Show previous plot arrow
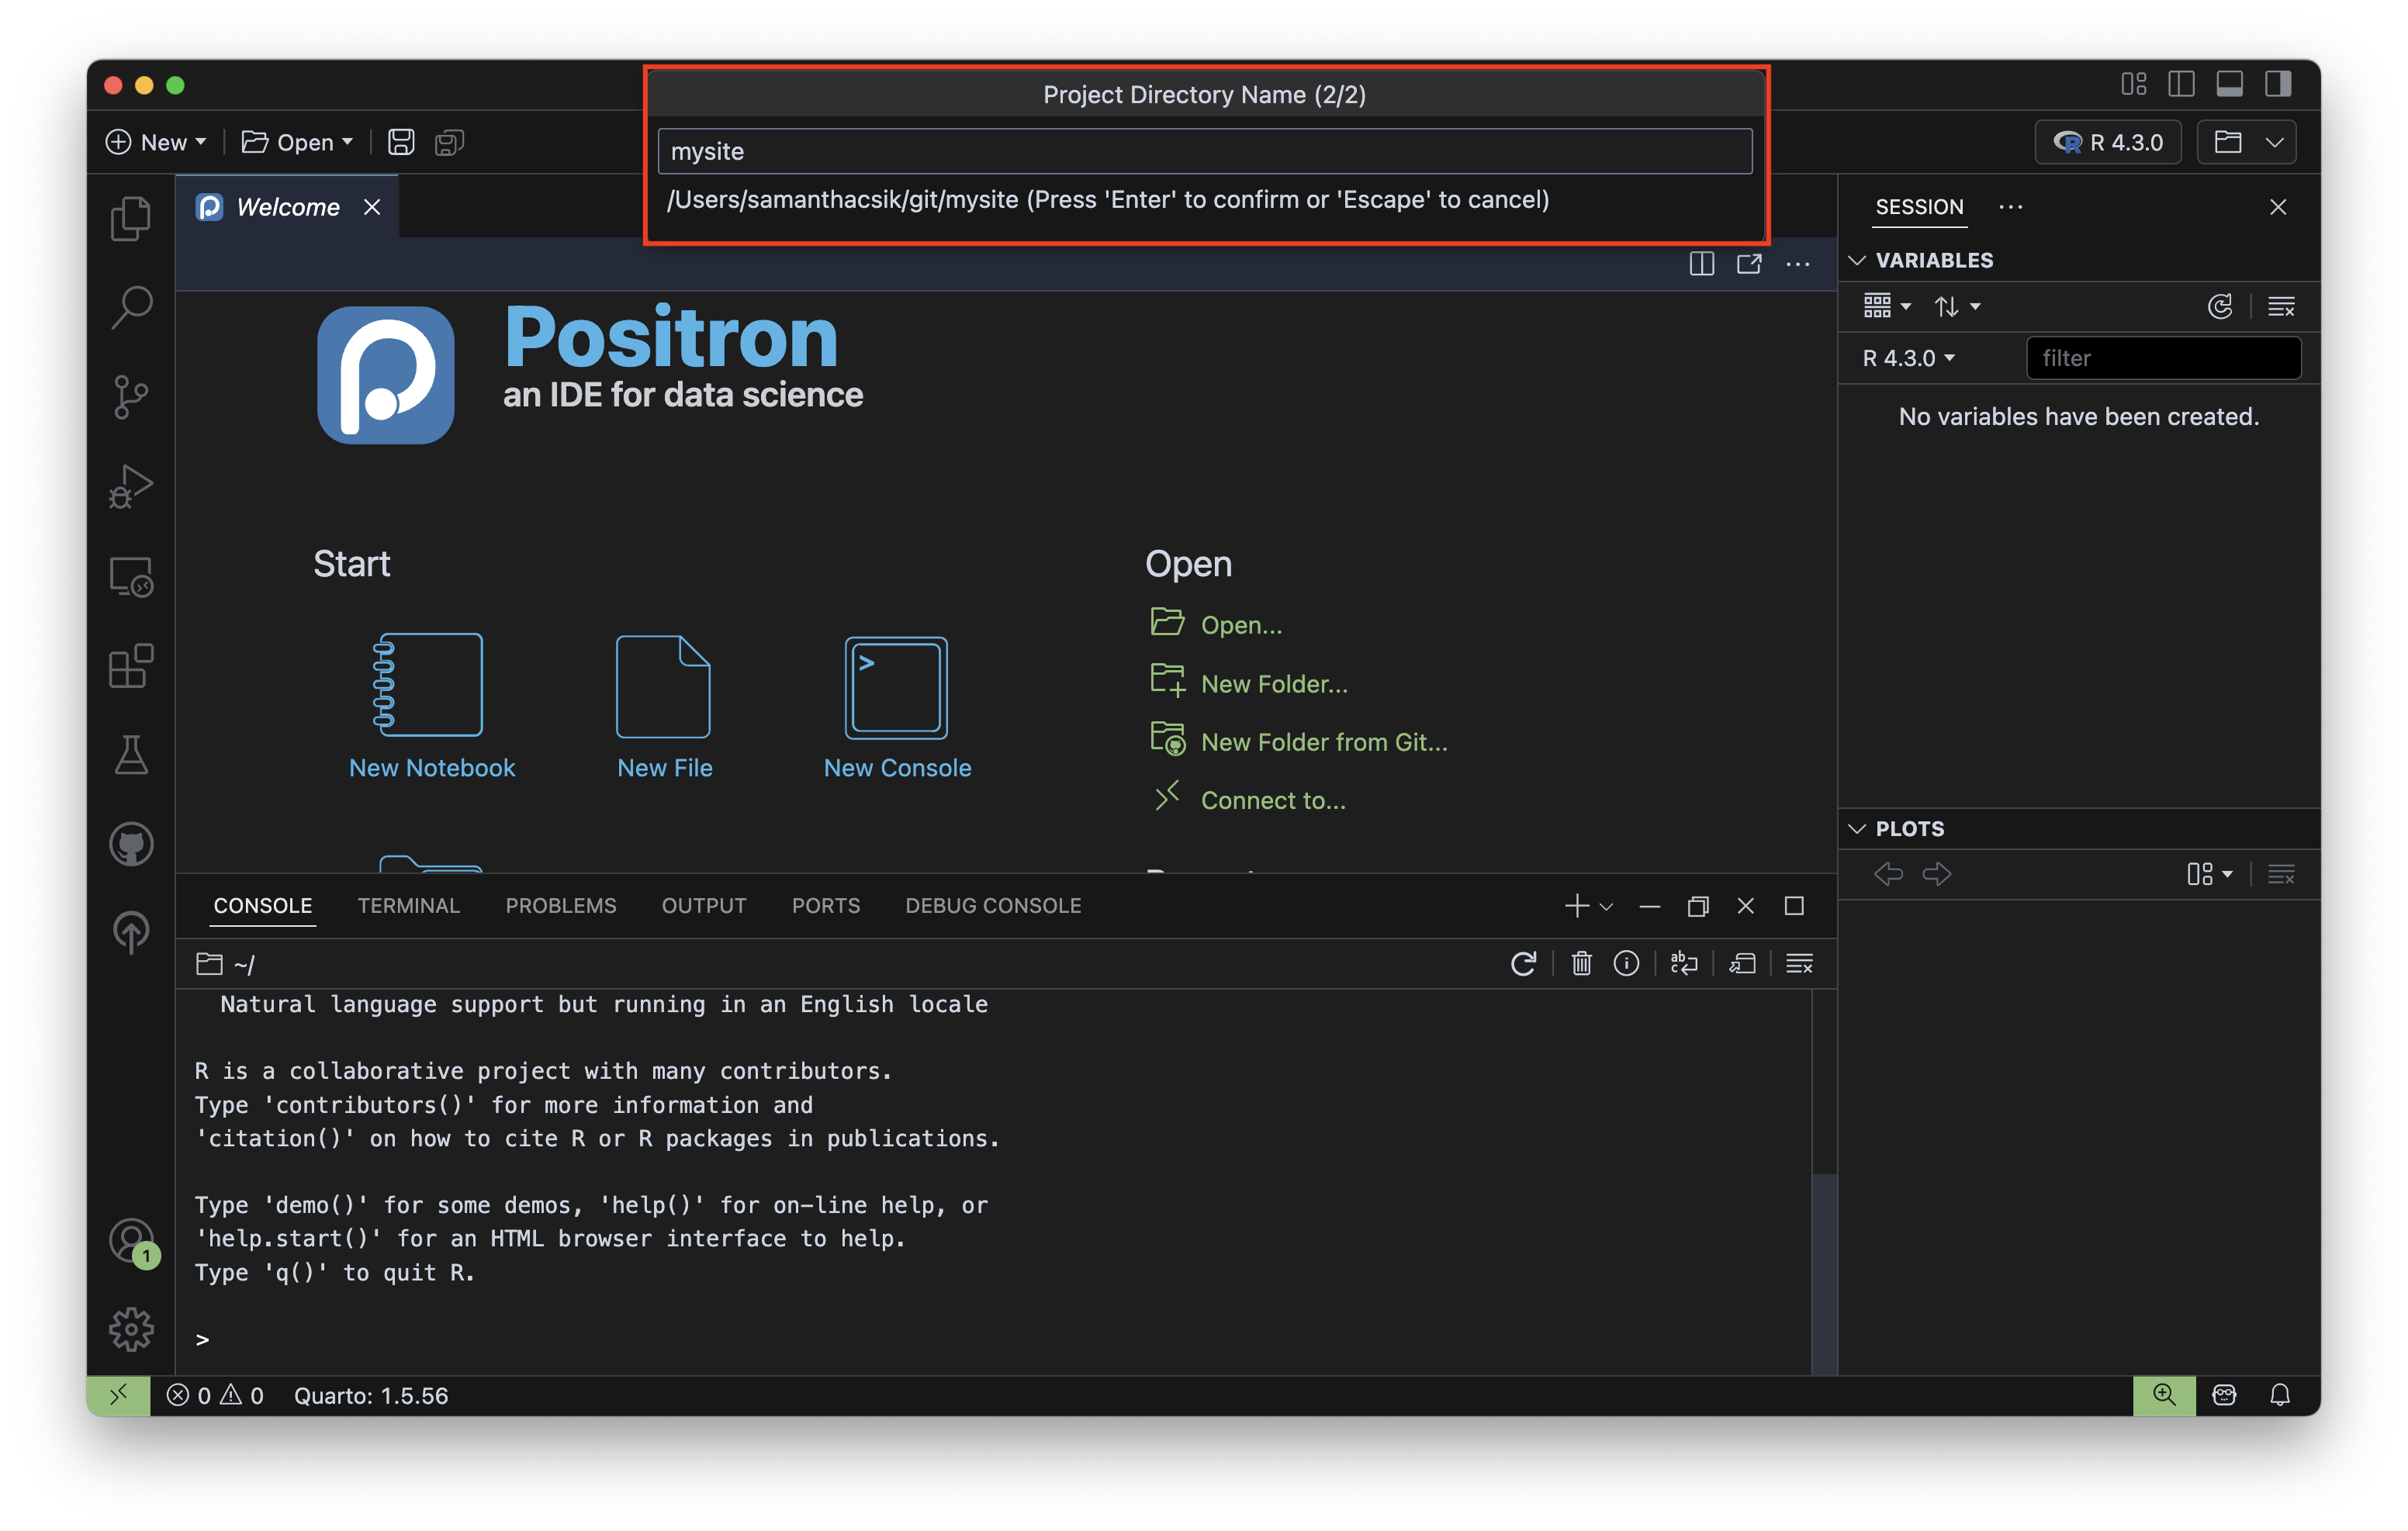The width and height of the screenshot is (2408, 1531). coord(1888,874)
